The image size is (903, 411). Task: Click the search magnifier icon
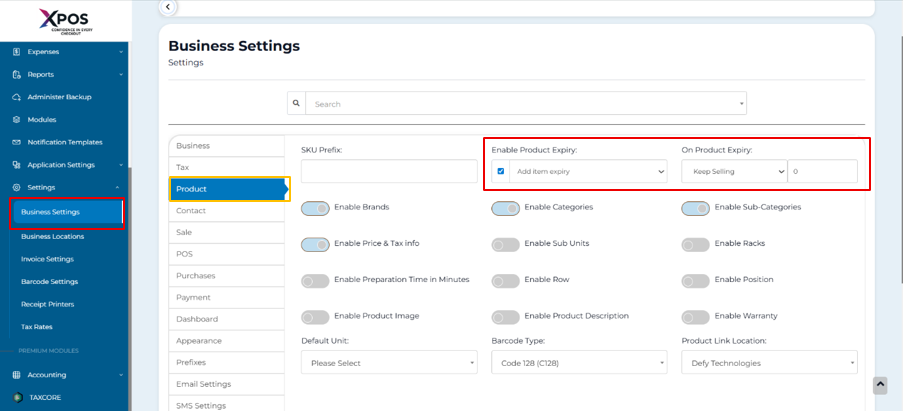(296, 103)
